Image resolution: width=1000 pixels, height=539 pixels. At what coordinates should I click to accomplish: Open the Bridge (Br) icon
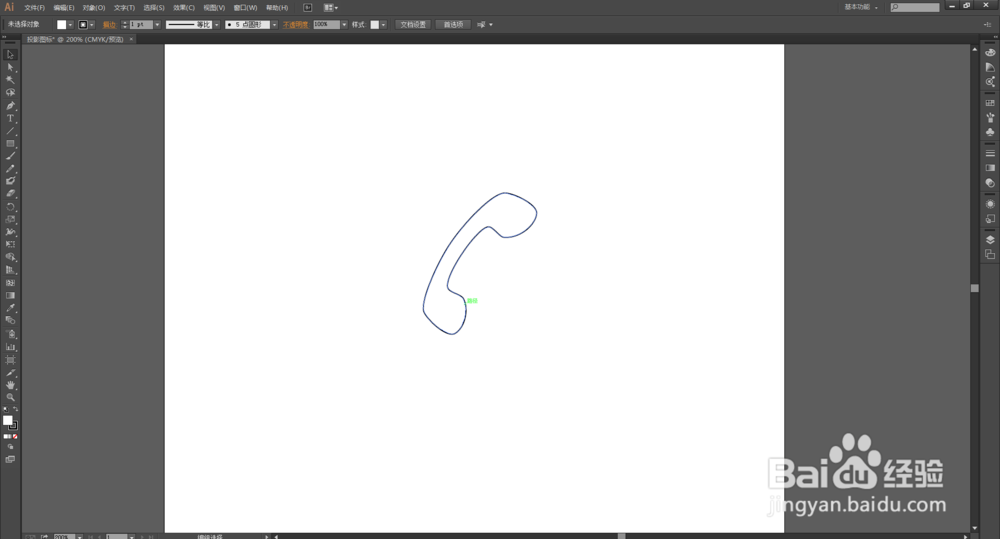[x=307, y=8]
